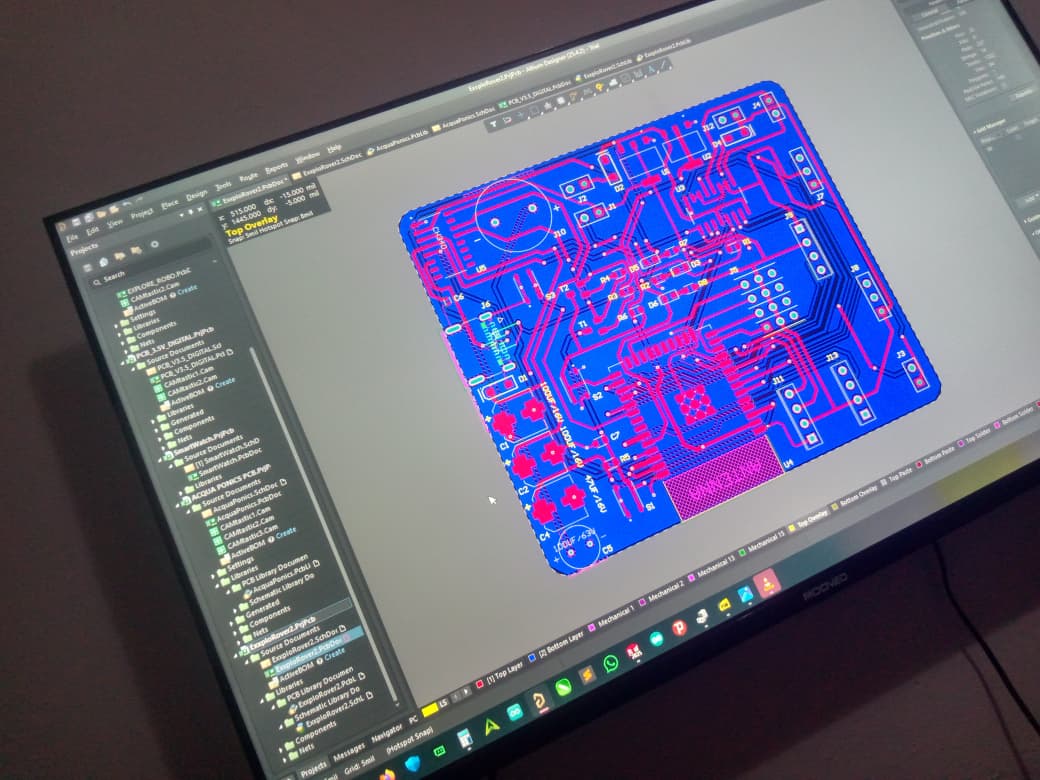Open the Help menu
The width and height of the screenshot is (1040, 780).
click(x=334, y=148)
